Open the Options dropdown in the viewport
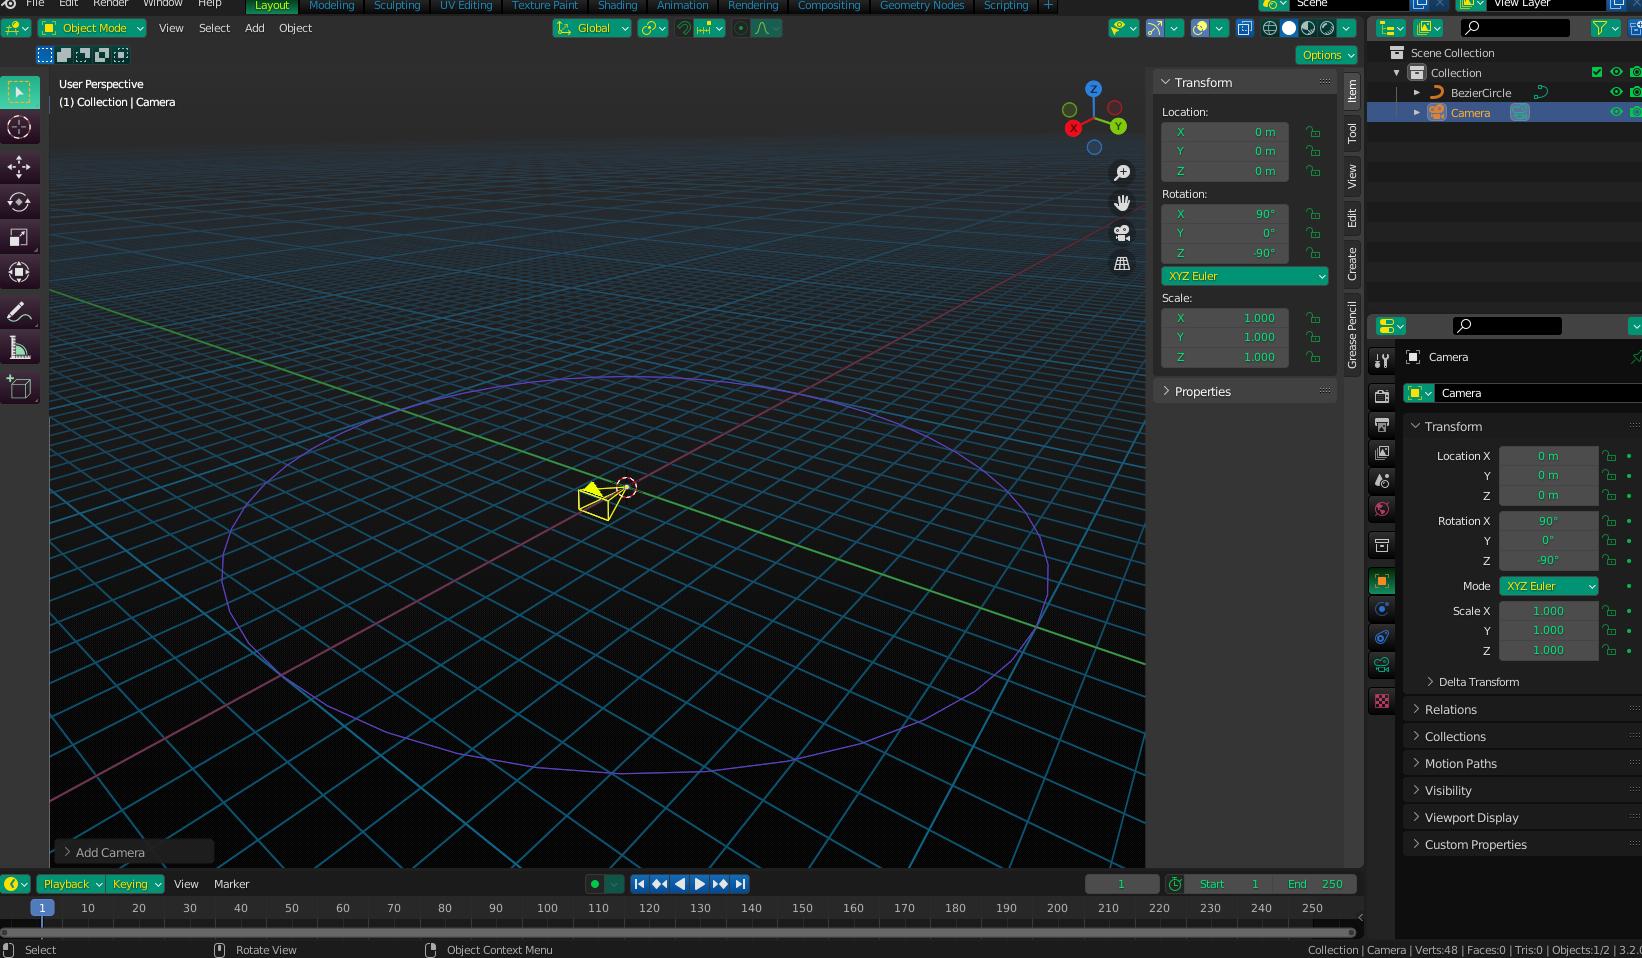 click(x=1328, y=55)
